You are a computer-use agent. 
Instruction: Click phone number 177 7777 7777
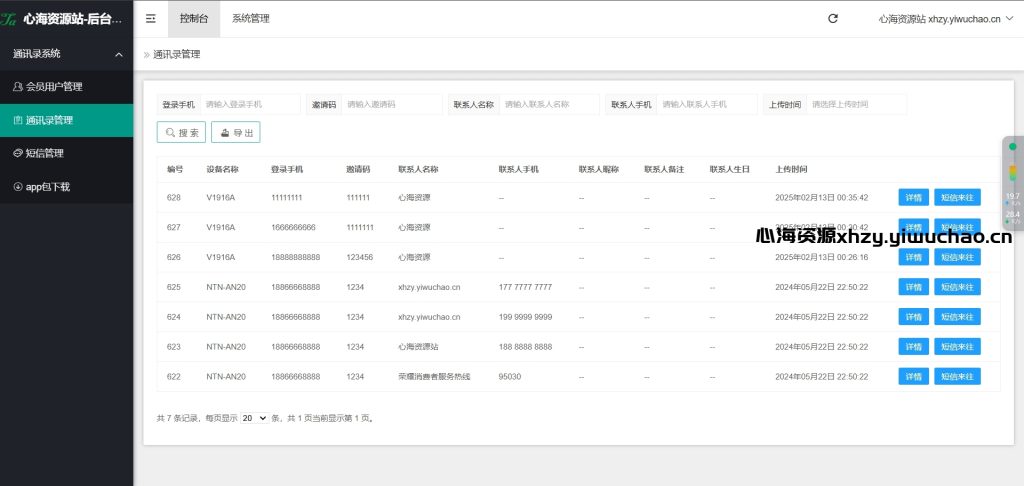coord(525,287)
